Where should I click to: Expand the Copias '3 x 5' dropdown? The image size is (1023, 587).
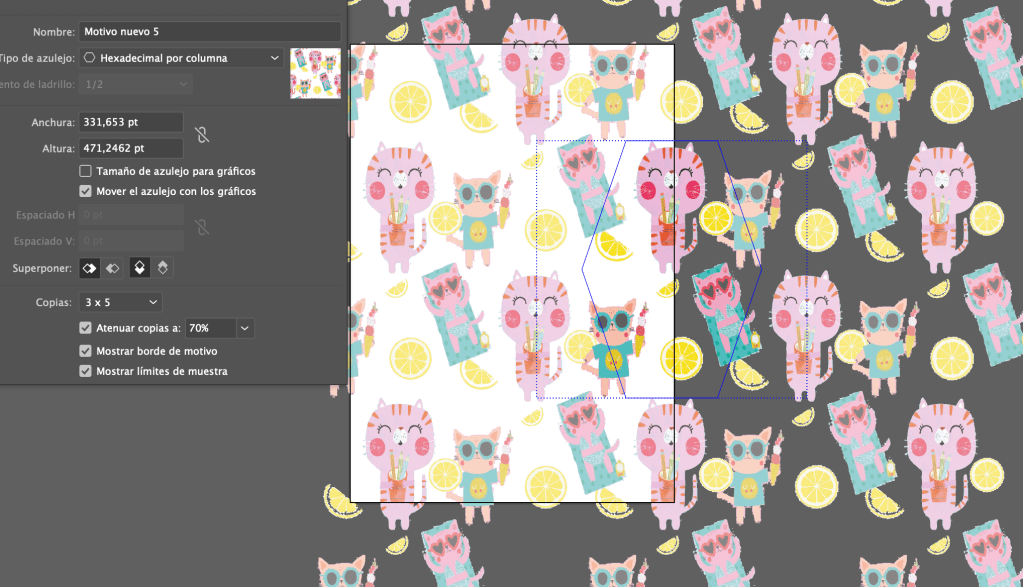[x=121, y=302]
